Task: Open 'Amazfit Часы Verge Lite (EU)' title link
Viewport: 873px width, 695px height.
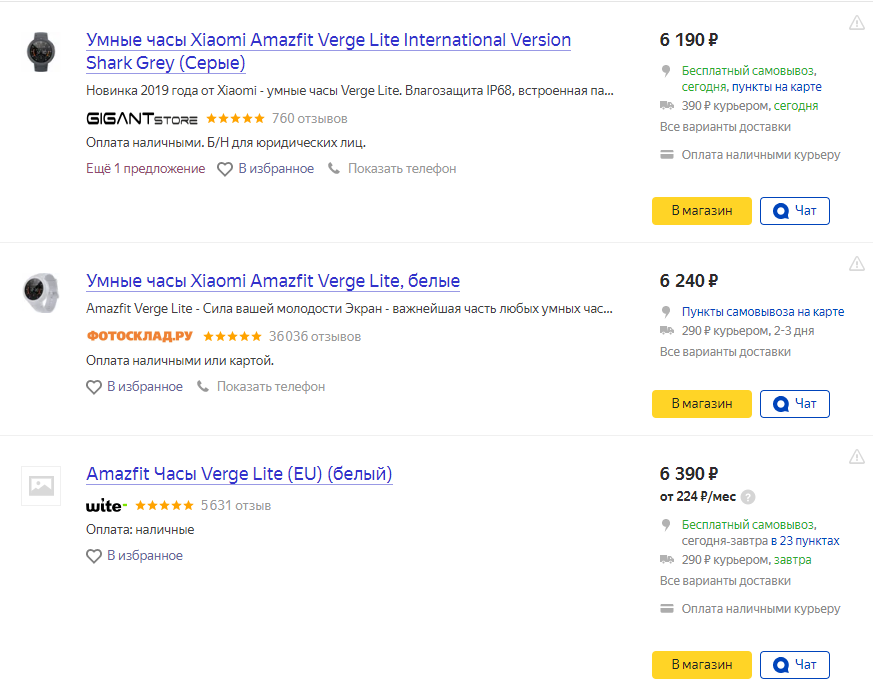Action: tap(239, 474)
